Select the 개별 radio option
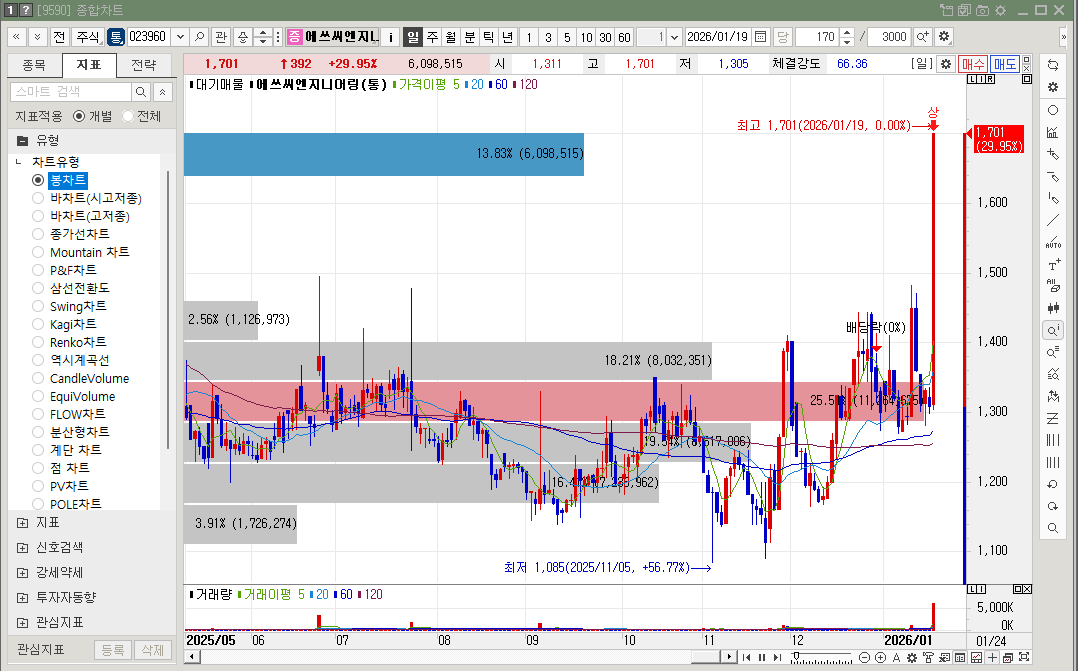The image size is (1078, 671). pyautogui.click(x=79, y=116)
